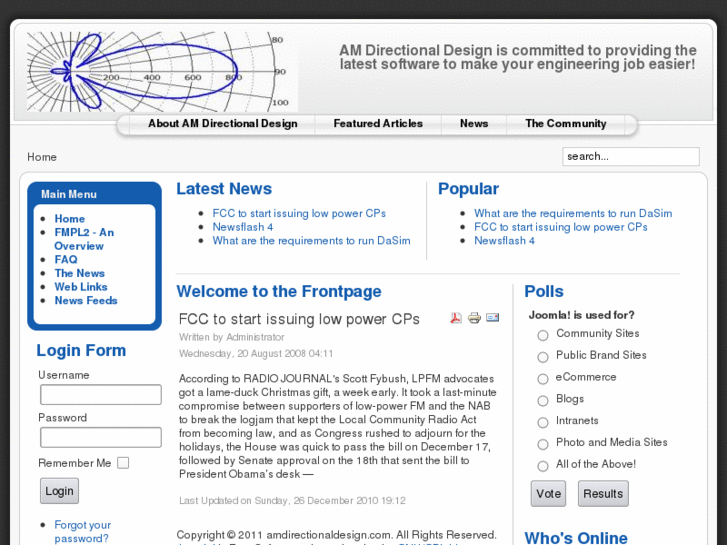Open FMPL2 - An Overview in Main Menu

tap(84, 239)
